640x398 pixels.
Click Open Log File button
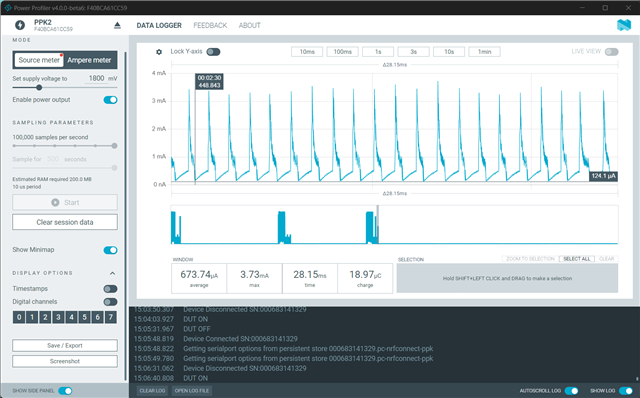tap(192, 391)
